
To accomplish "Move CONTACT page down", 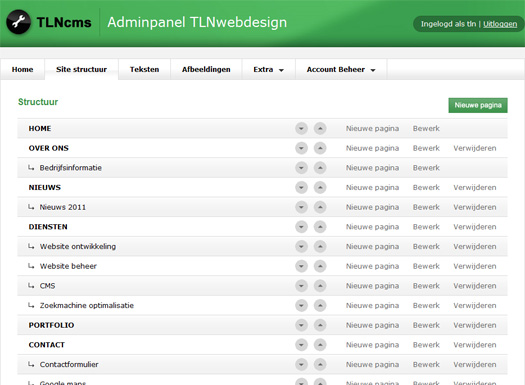I will tap(301, 345).
